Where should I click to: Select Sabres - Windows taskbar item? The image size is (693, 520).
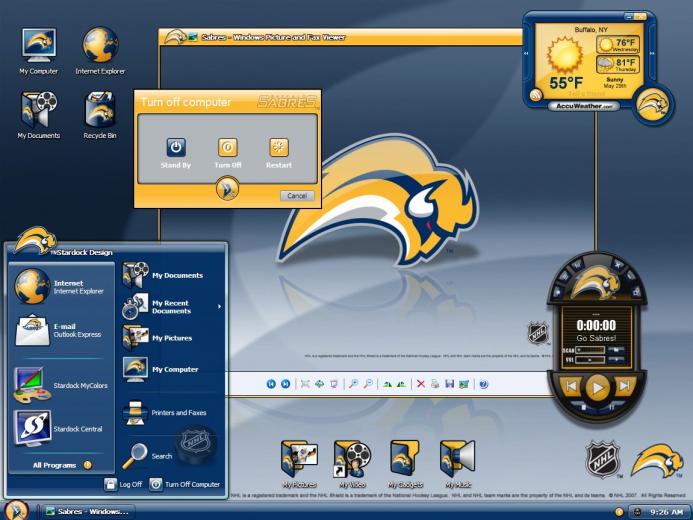point(88,512)
